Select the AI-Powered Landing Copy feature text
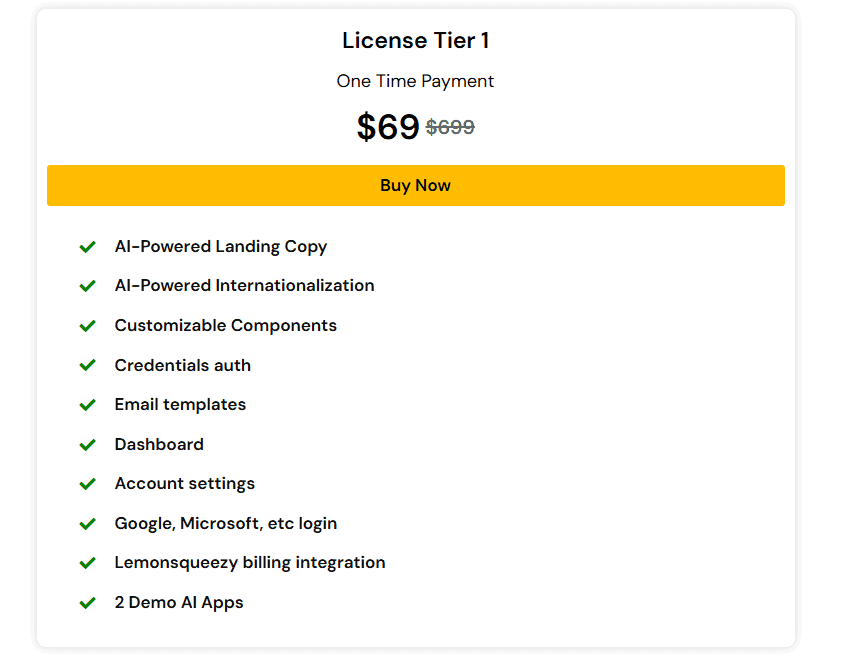This screenshot has height=660, width=852. 221,246
